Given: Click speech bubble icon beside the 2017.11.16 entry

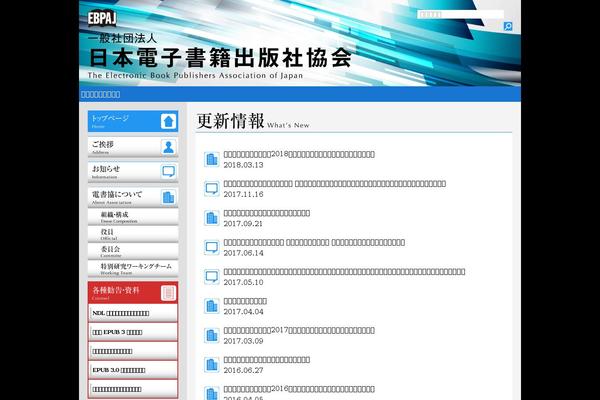Looking at the screenshot, I should tap(212, 188).
